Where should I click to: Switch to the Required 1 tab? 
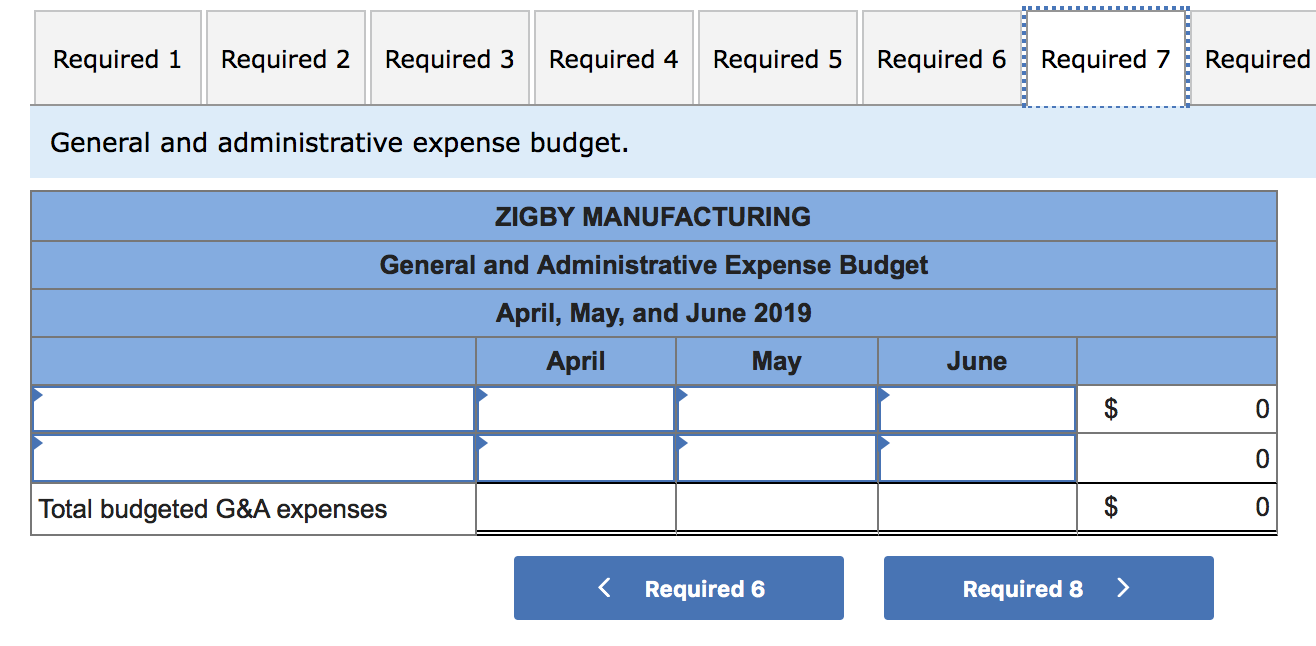pyautogui.click(x=118, y=58)
